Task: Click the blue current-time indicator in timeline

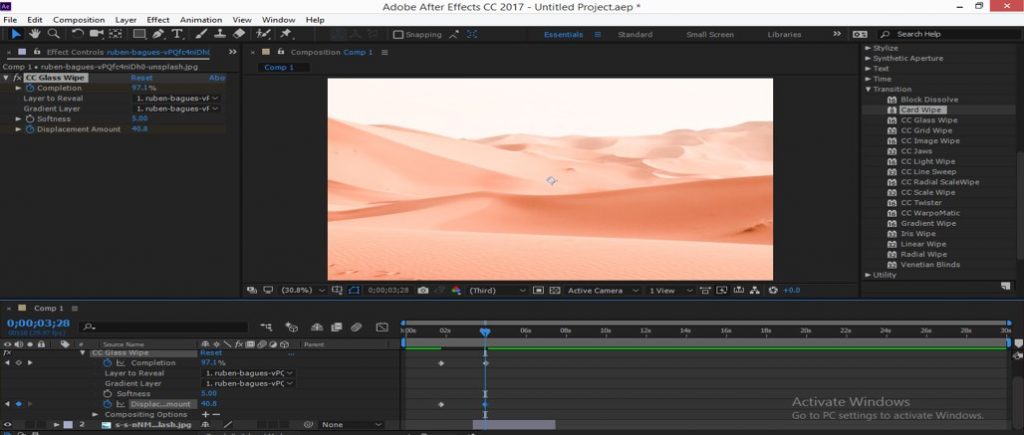Action: pyautogui.click(x=485, y=332)
